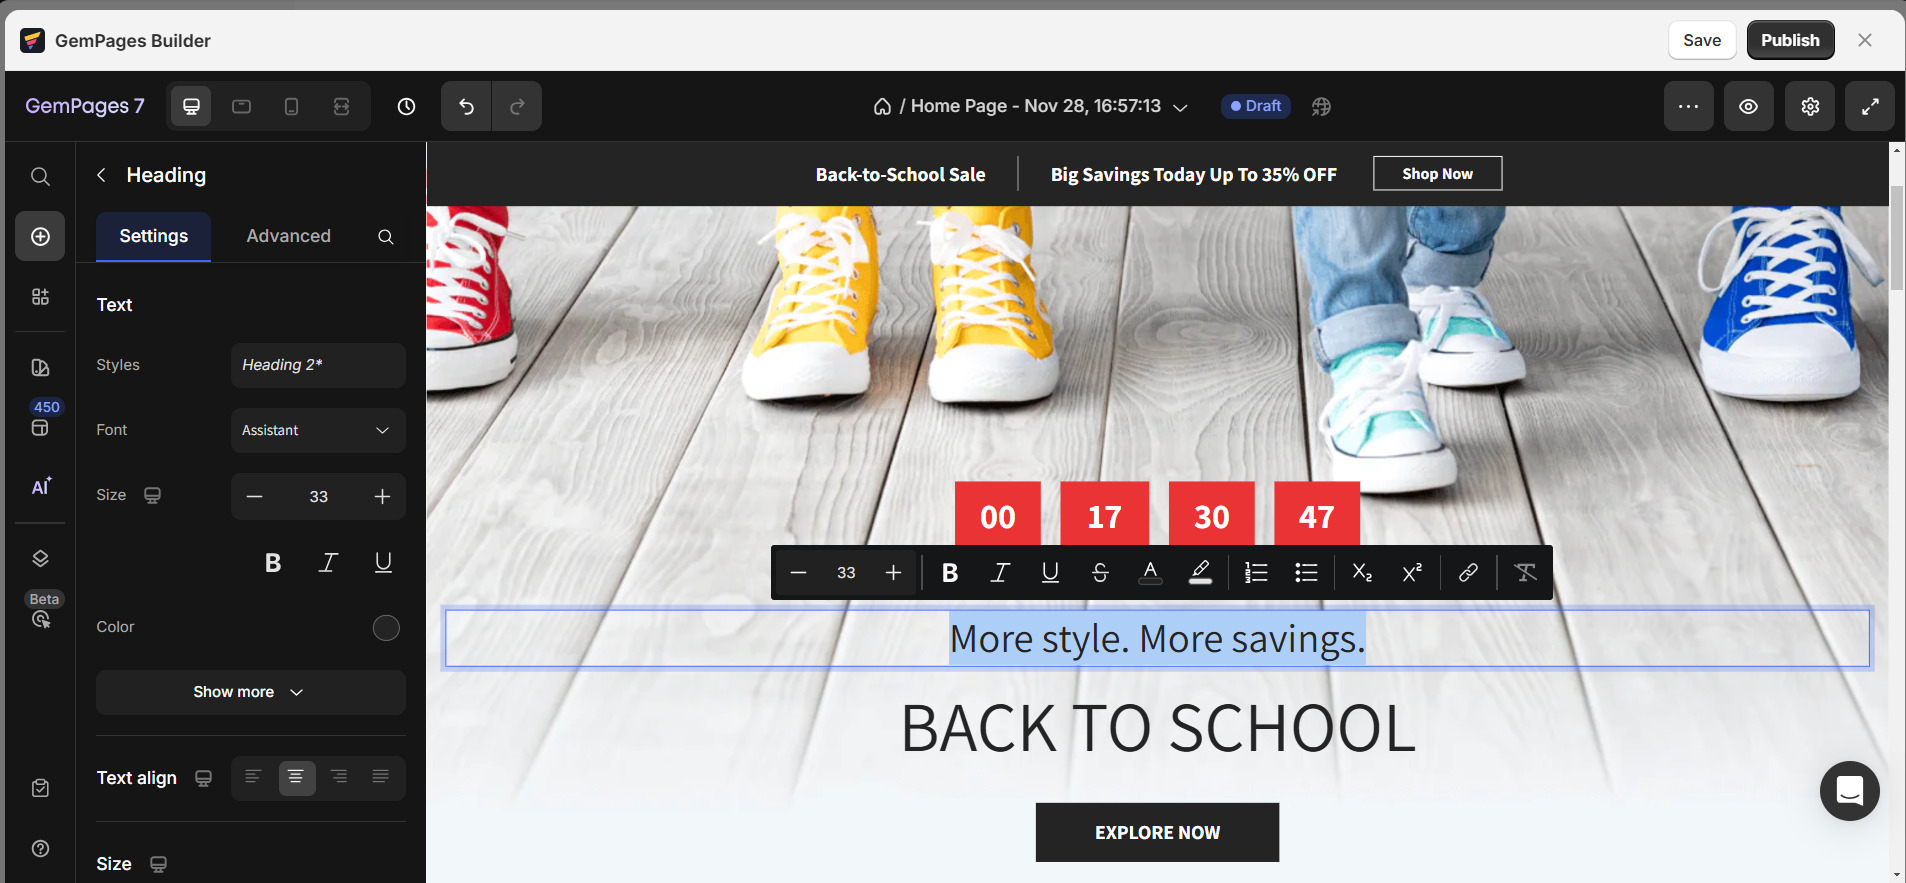Insert a link on selected text
This screenshot has height=883, width=1906.
[1468, 572]
